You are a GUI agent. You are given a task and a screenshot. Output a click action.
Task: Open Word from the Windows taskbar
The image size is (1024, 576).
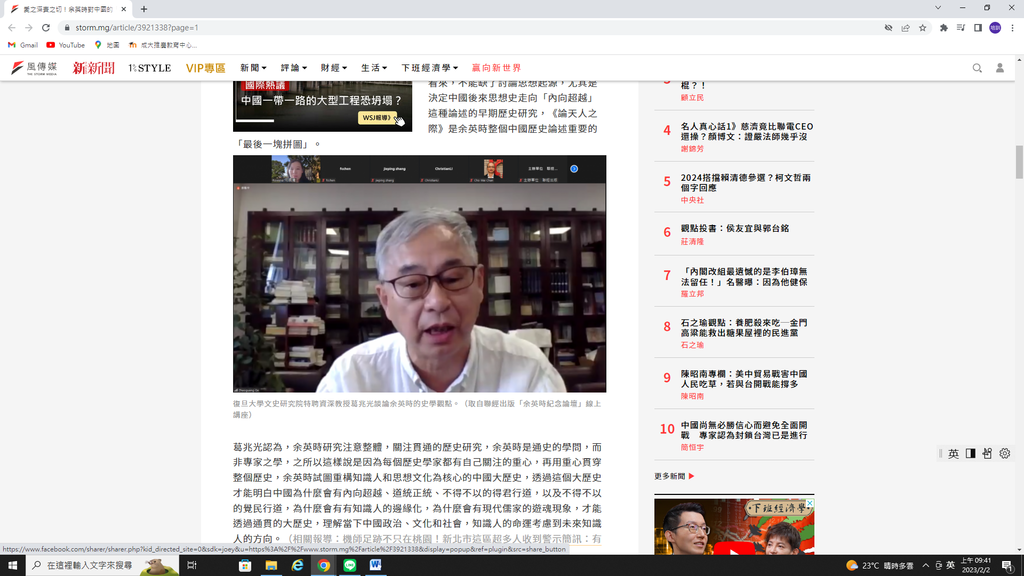(376, 565)
